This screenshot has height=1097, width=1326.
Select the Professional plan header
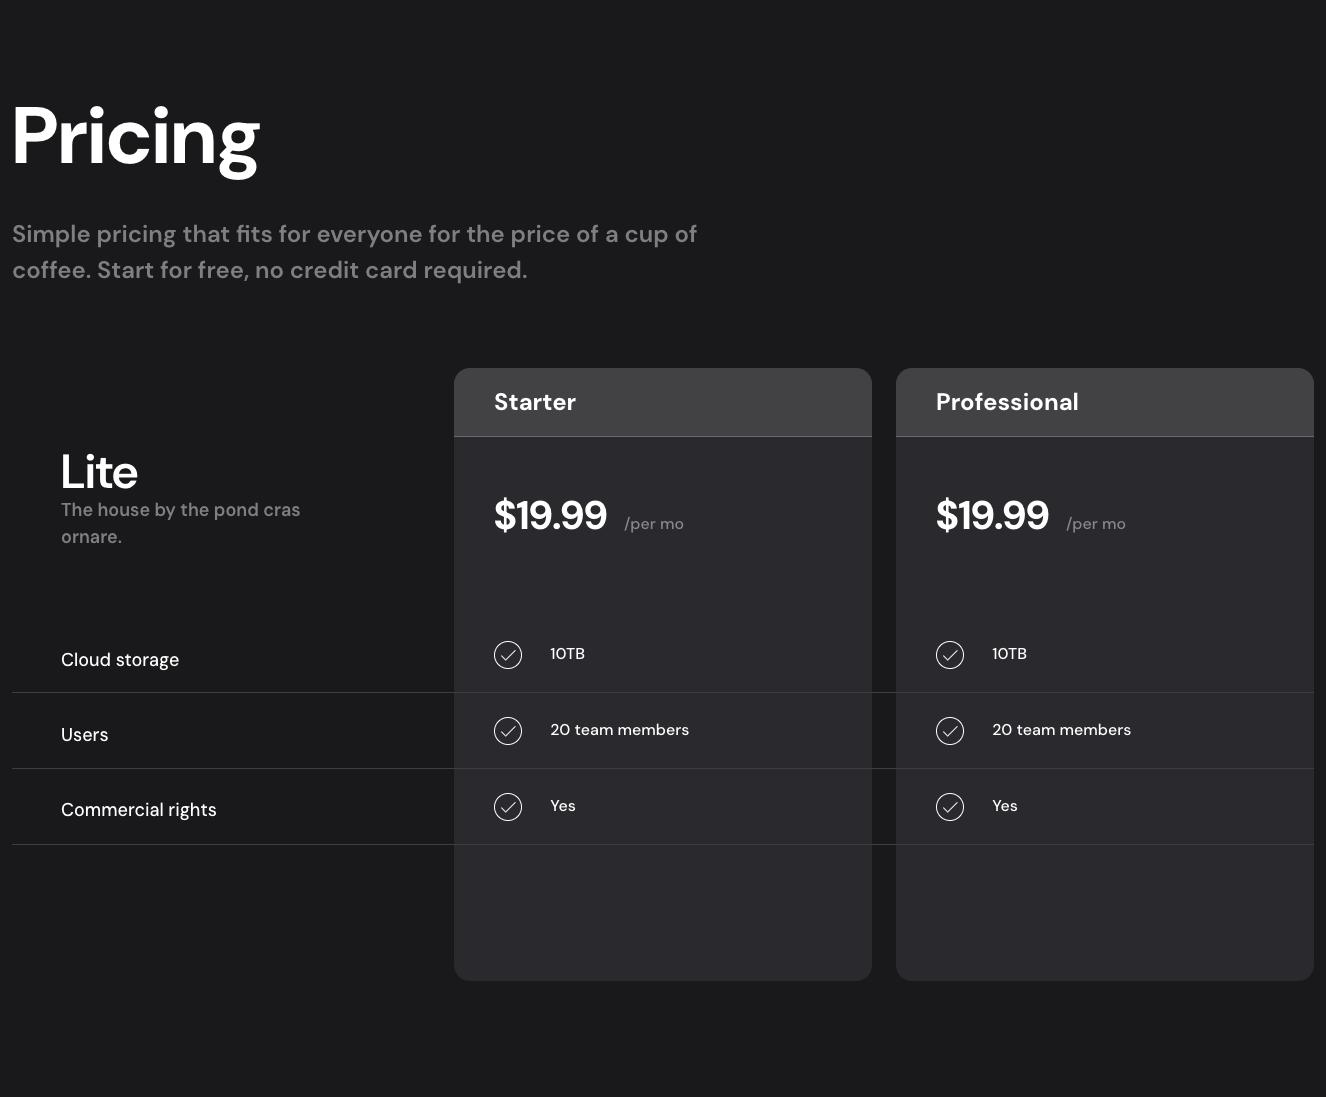coord(1007,402)
